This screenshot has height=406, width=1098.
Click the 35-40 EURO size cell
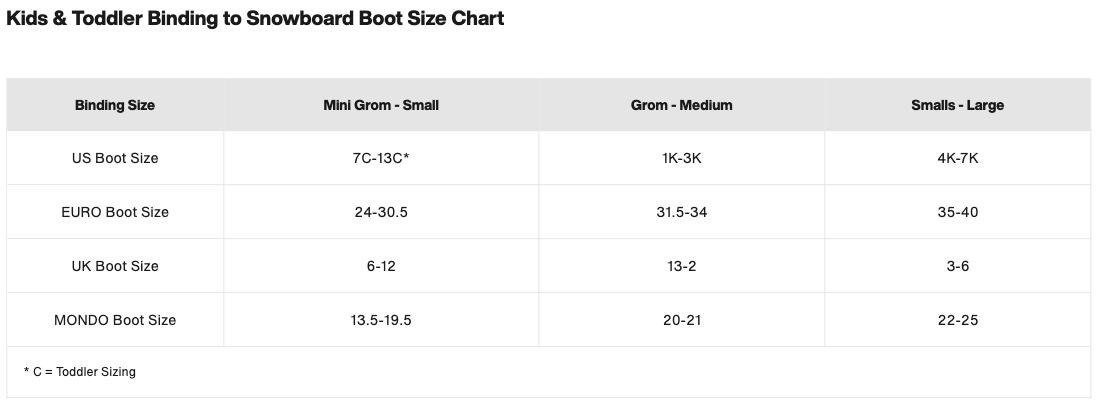pos(957,212)
